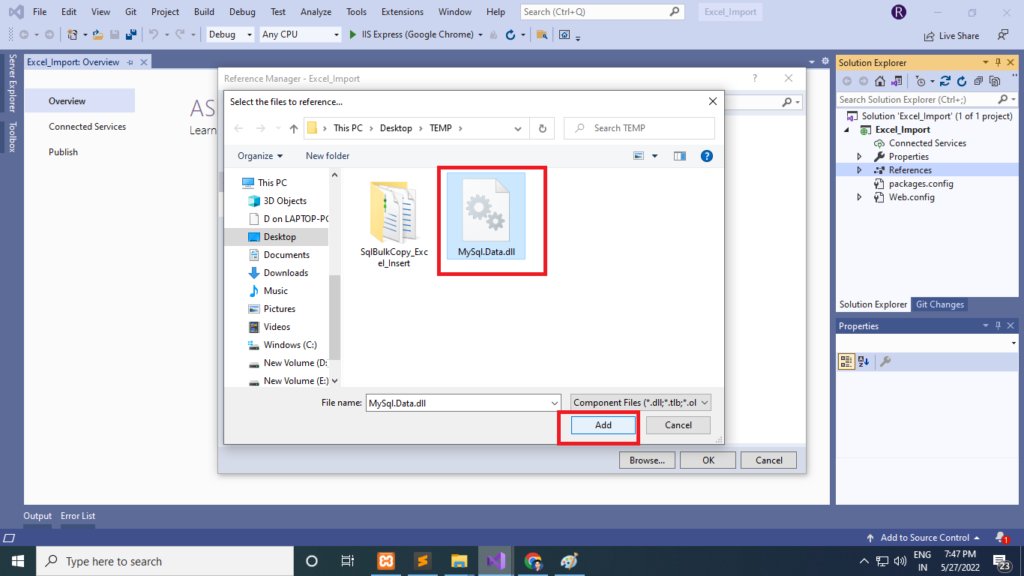Select Connected Services in left Overview list
The width and height of the screenshot is (1024, 576).
87,127
